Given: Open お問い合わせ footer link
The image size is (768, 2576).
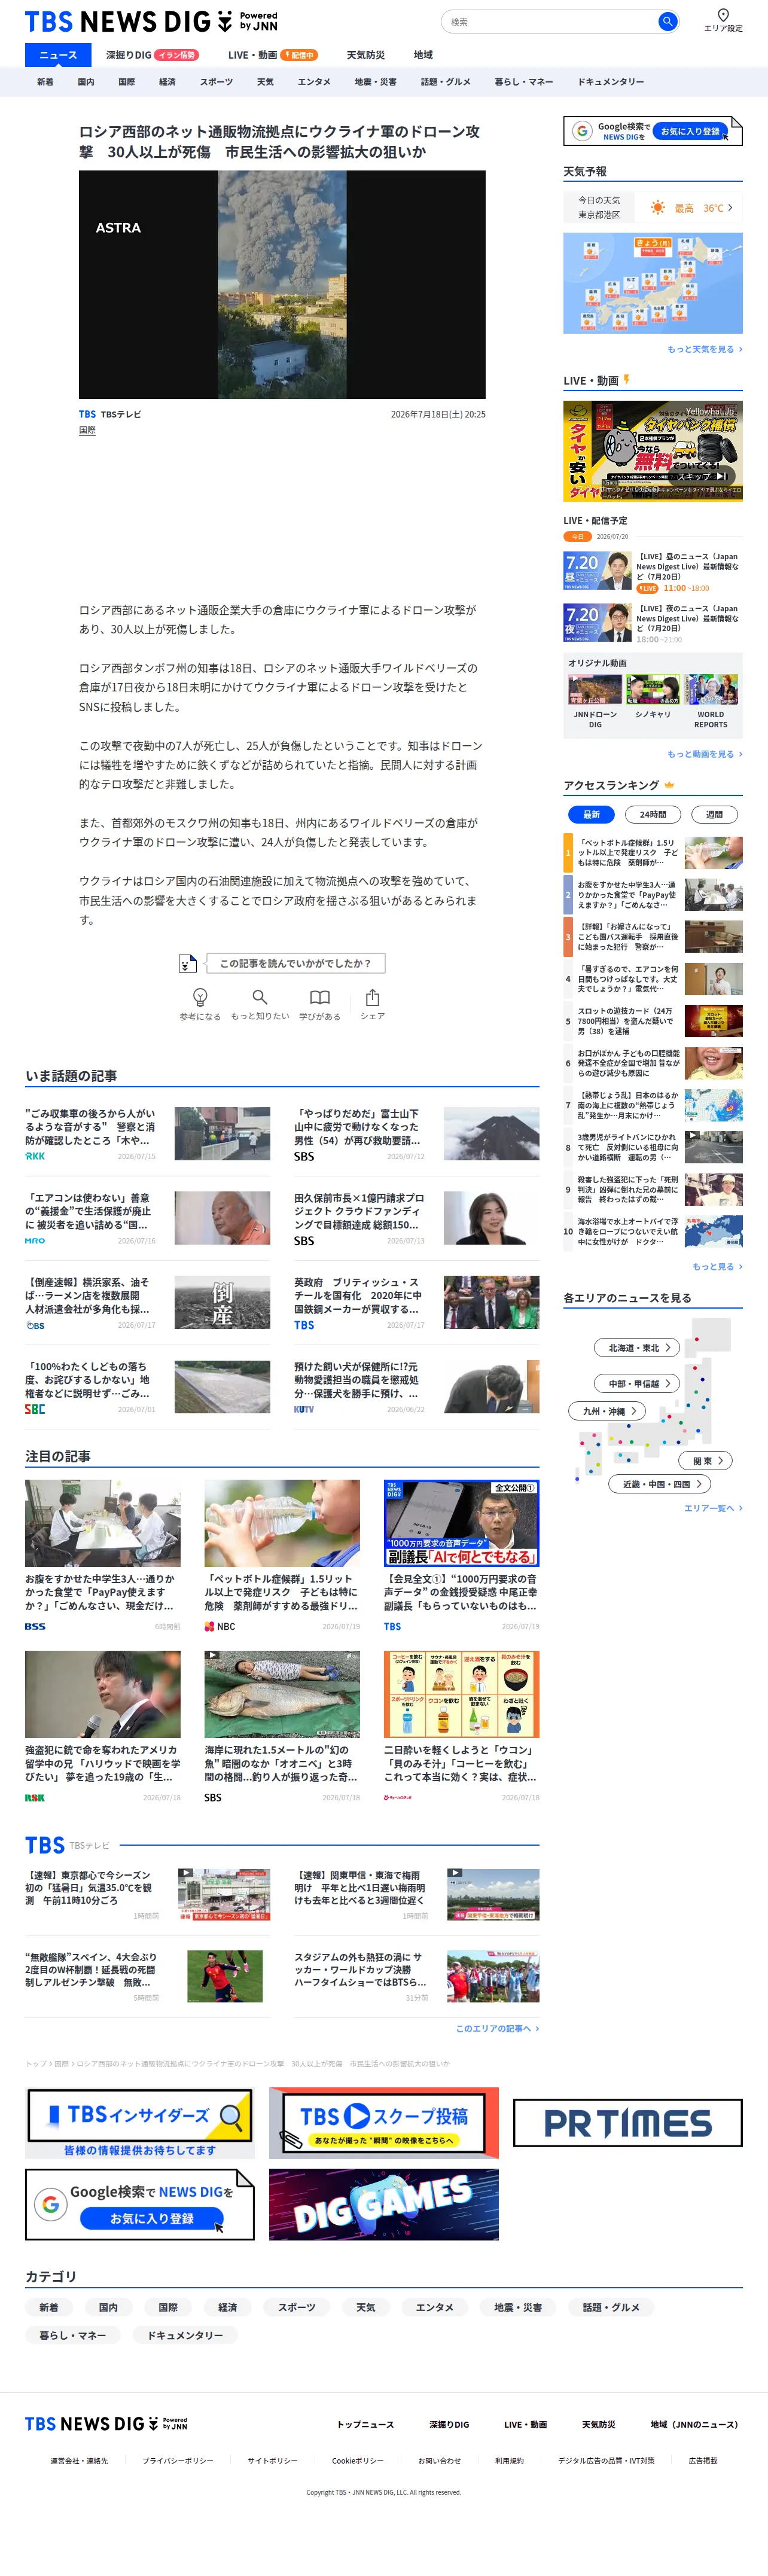Looking at the screenshot, I should click(x=439, y=2460).
